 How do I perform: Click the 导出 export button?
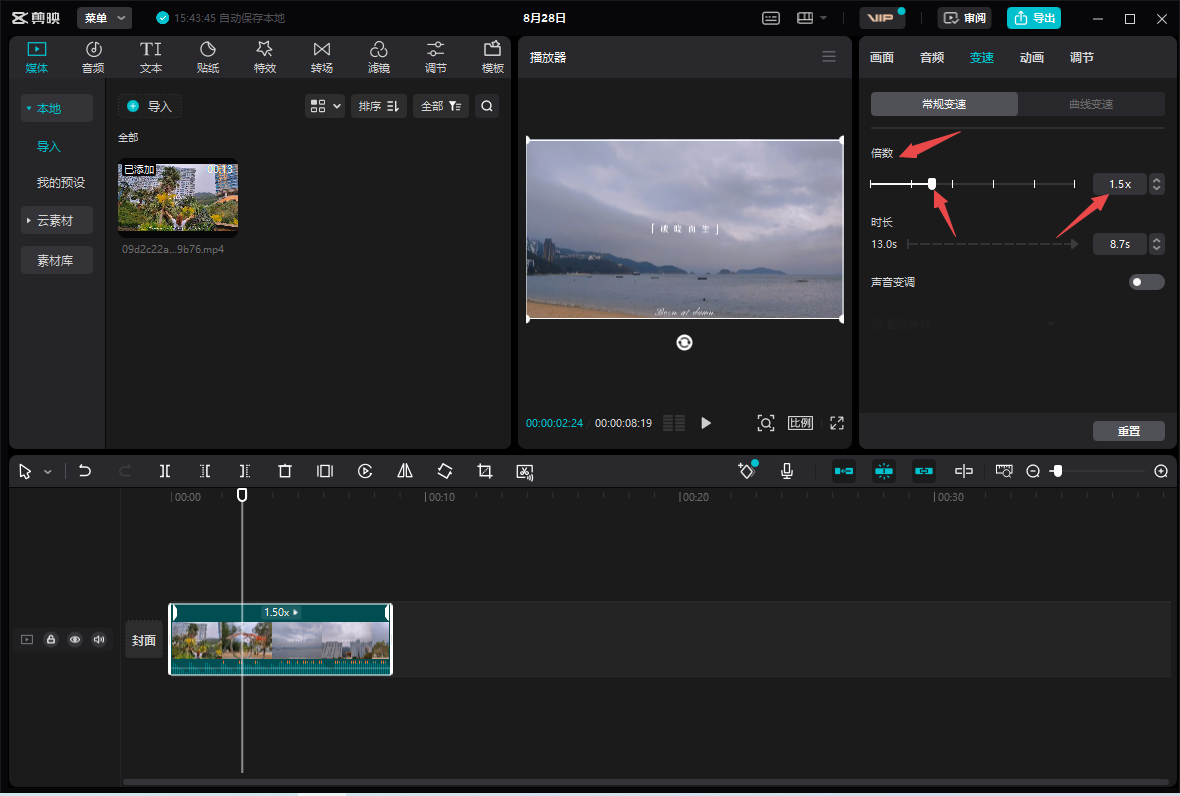click(x=1034, y=18)
